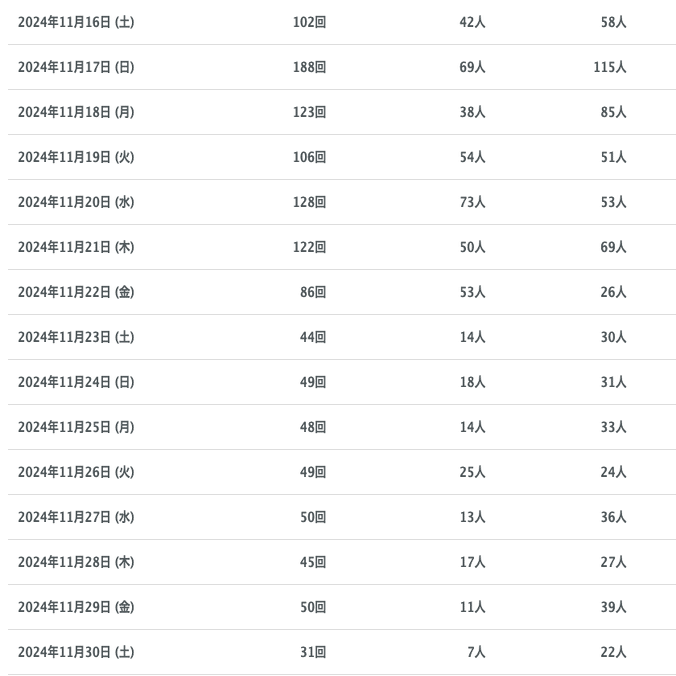The image size is (676, 676).
Task: Select the 106回 cell for November 19
Action: (309, 157)
